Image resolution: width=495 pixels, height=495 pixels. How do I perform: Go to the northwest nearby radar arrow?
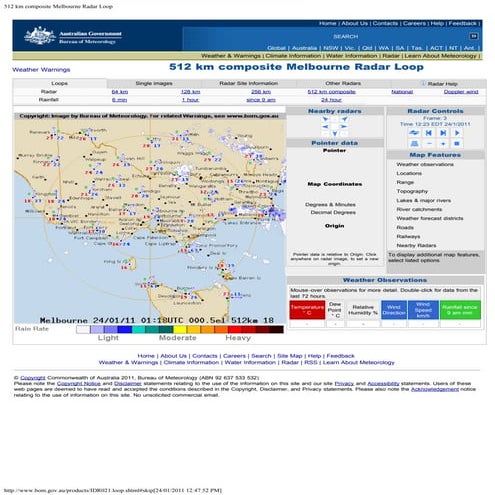pyautogui.click(x=325, y=119)
